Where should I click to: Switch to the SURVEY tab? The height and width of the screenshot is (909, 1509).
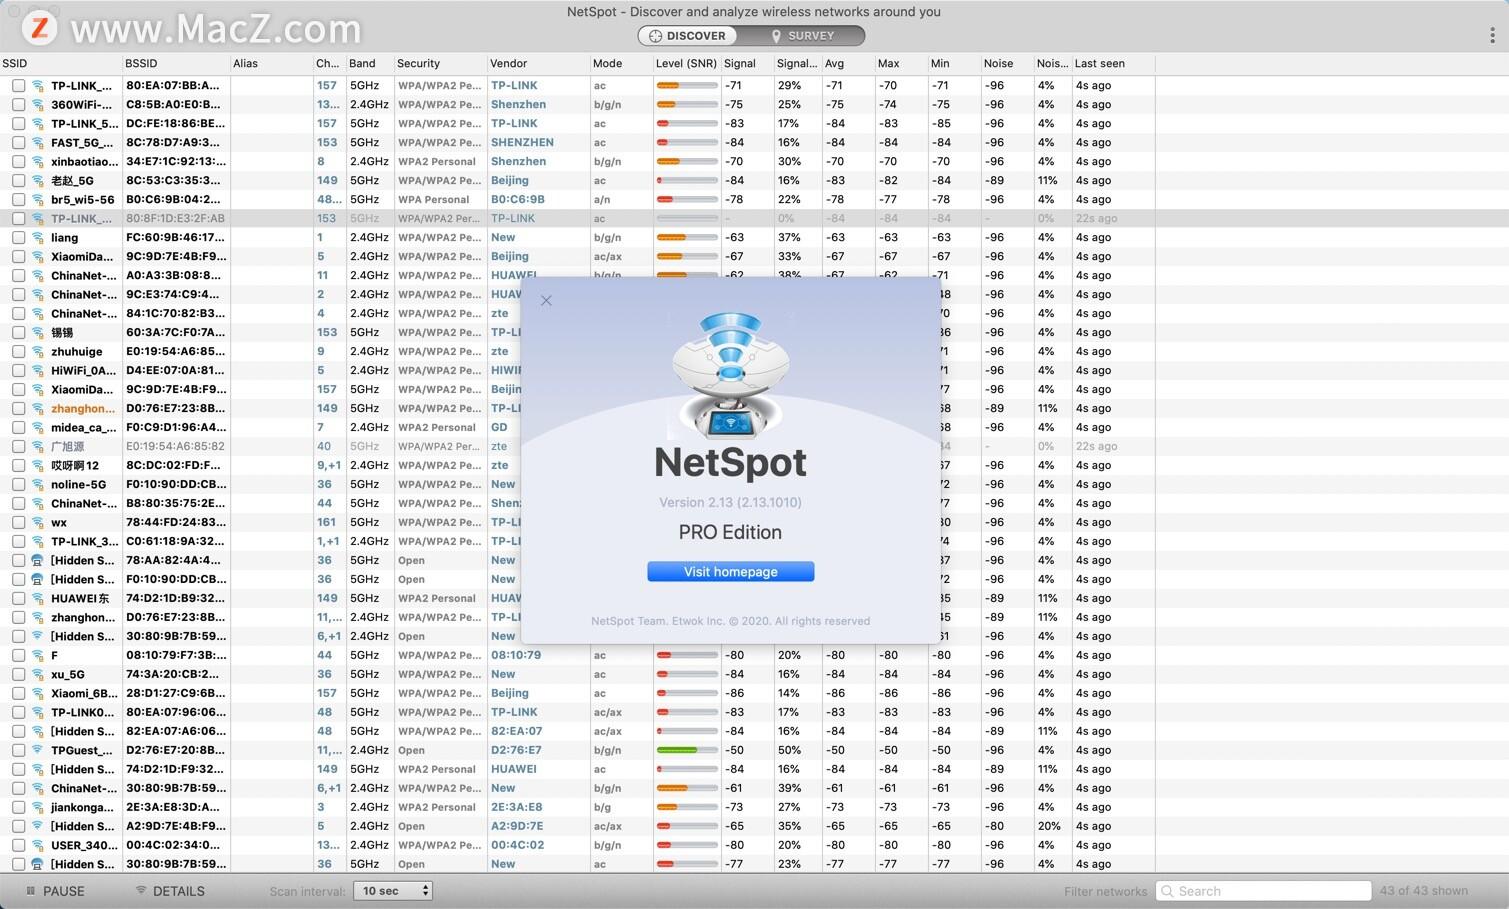[x=812, y=35]
